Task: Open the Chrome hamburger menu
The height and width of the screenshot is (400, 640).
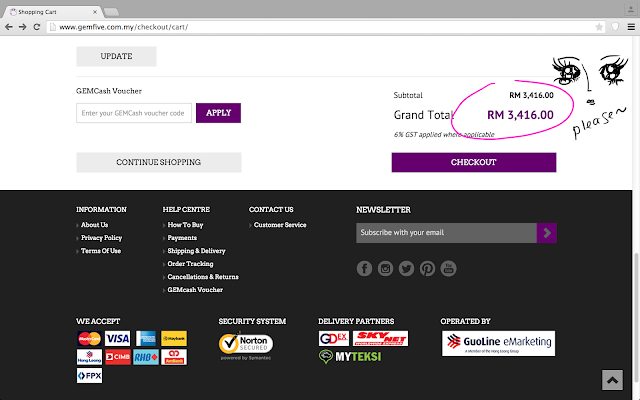Action: (x=631, y=27)
